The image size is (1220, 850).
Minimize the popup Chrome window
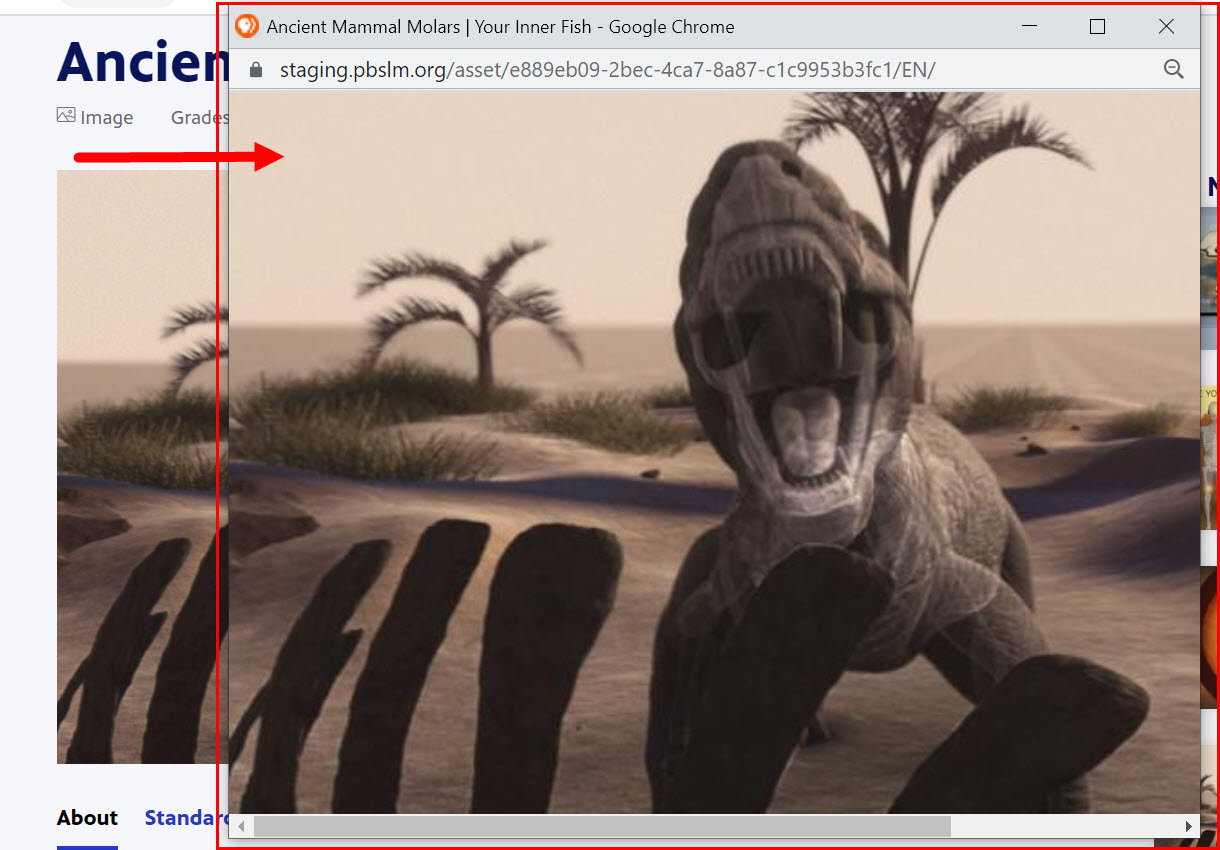click(x=1028, y=27)
